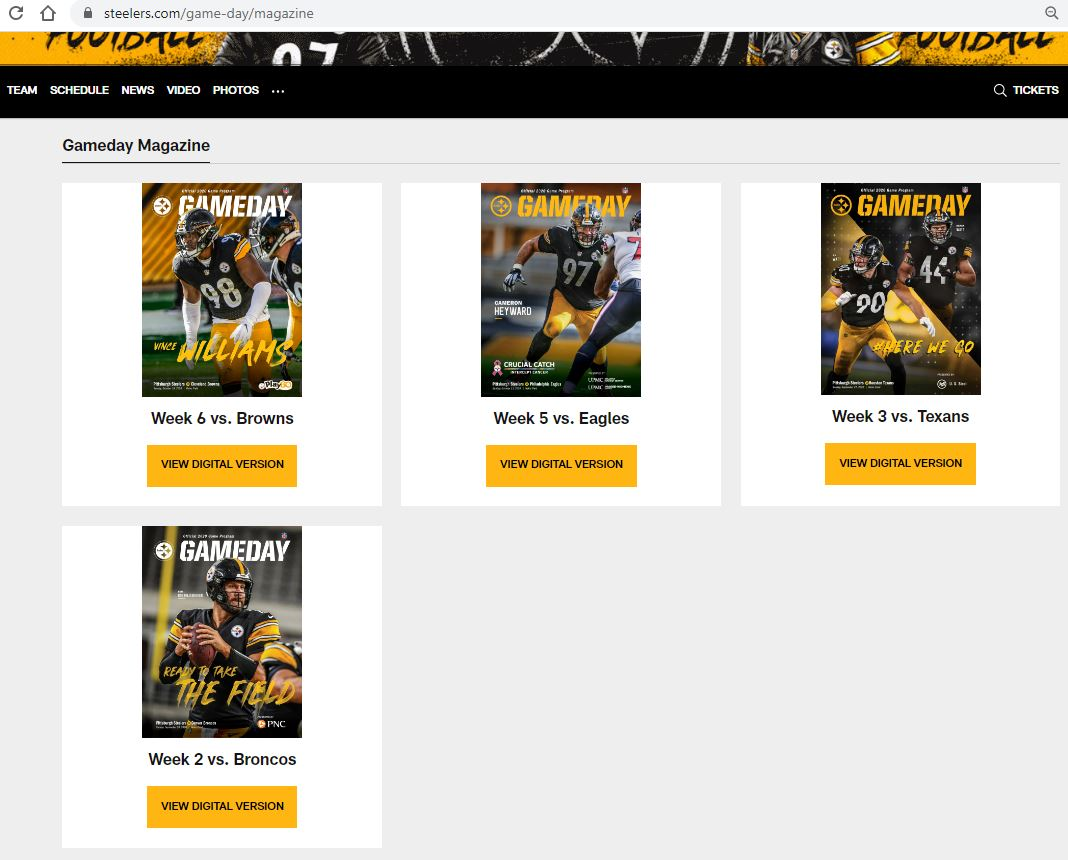Click the Week 3 vs. Texans title
This screenshot has width=1068, height=860.
point(900,416)
